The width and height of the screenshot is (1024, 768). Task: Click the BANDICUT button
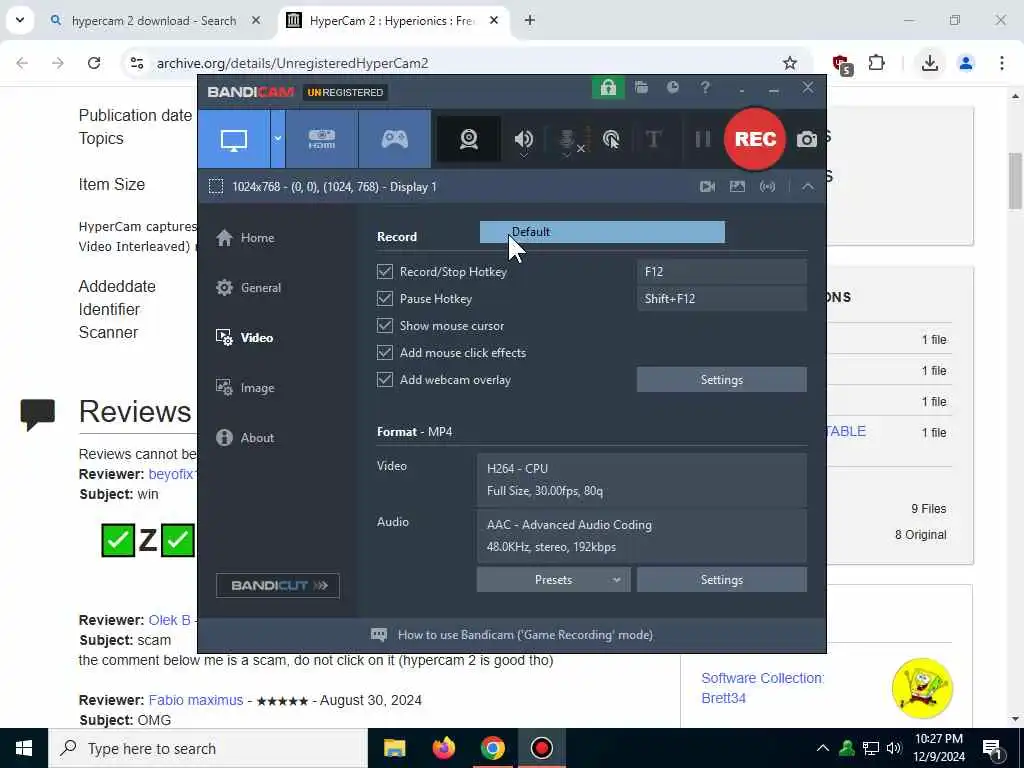pos(278,585)
